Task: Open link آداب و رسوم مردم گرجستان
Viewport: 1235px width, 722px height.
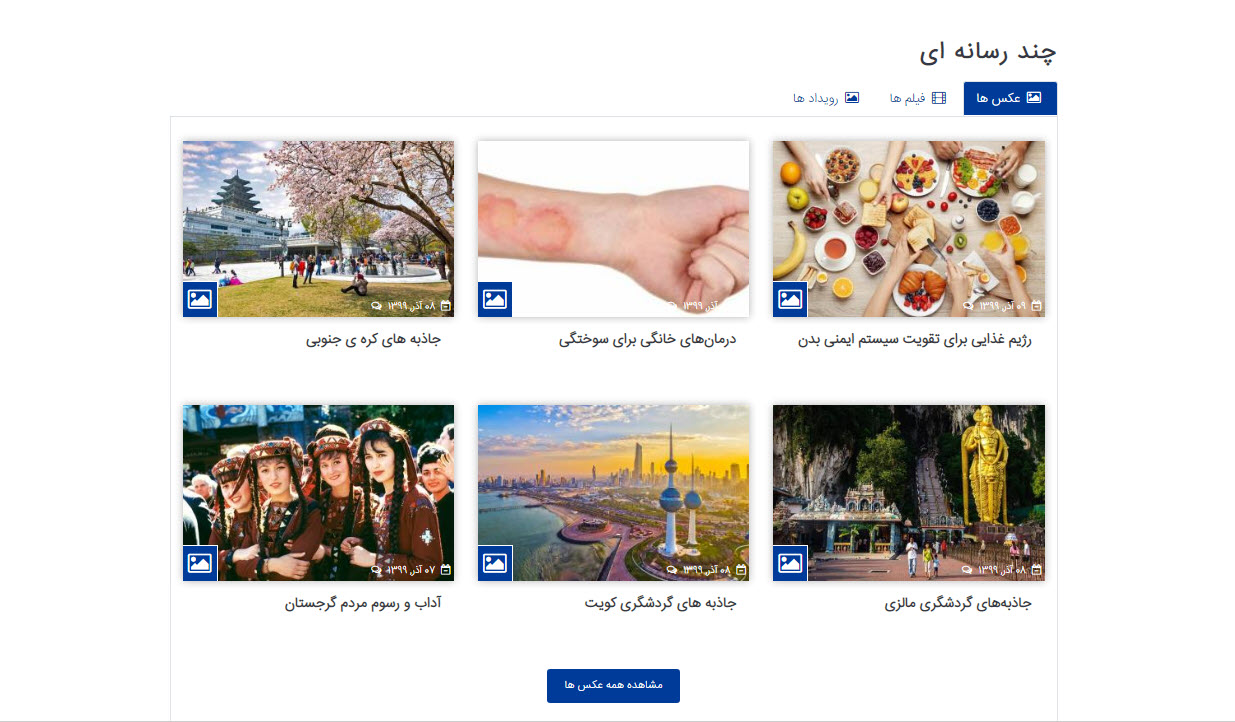Action: 363,604
